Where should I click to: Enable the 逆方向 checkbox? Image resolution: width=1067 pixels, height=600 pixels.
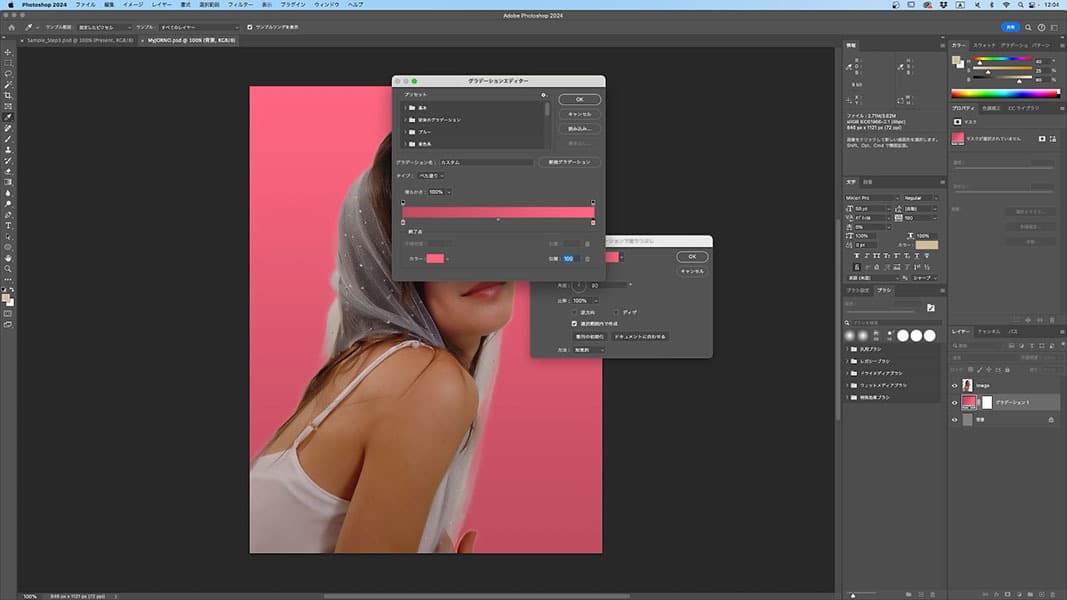pos(574,312)
